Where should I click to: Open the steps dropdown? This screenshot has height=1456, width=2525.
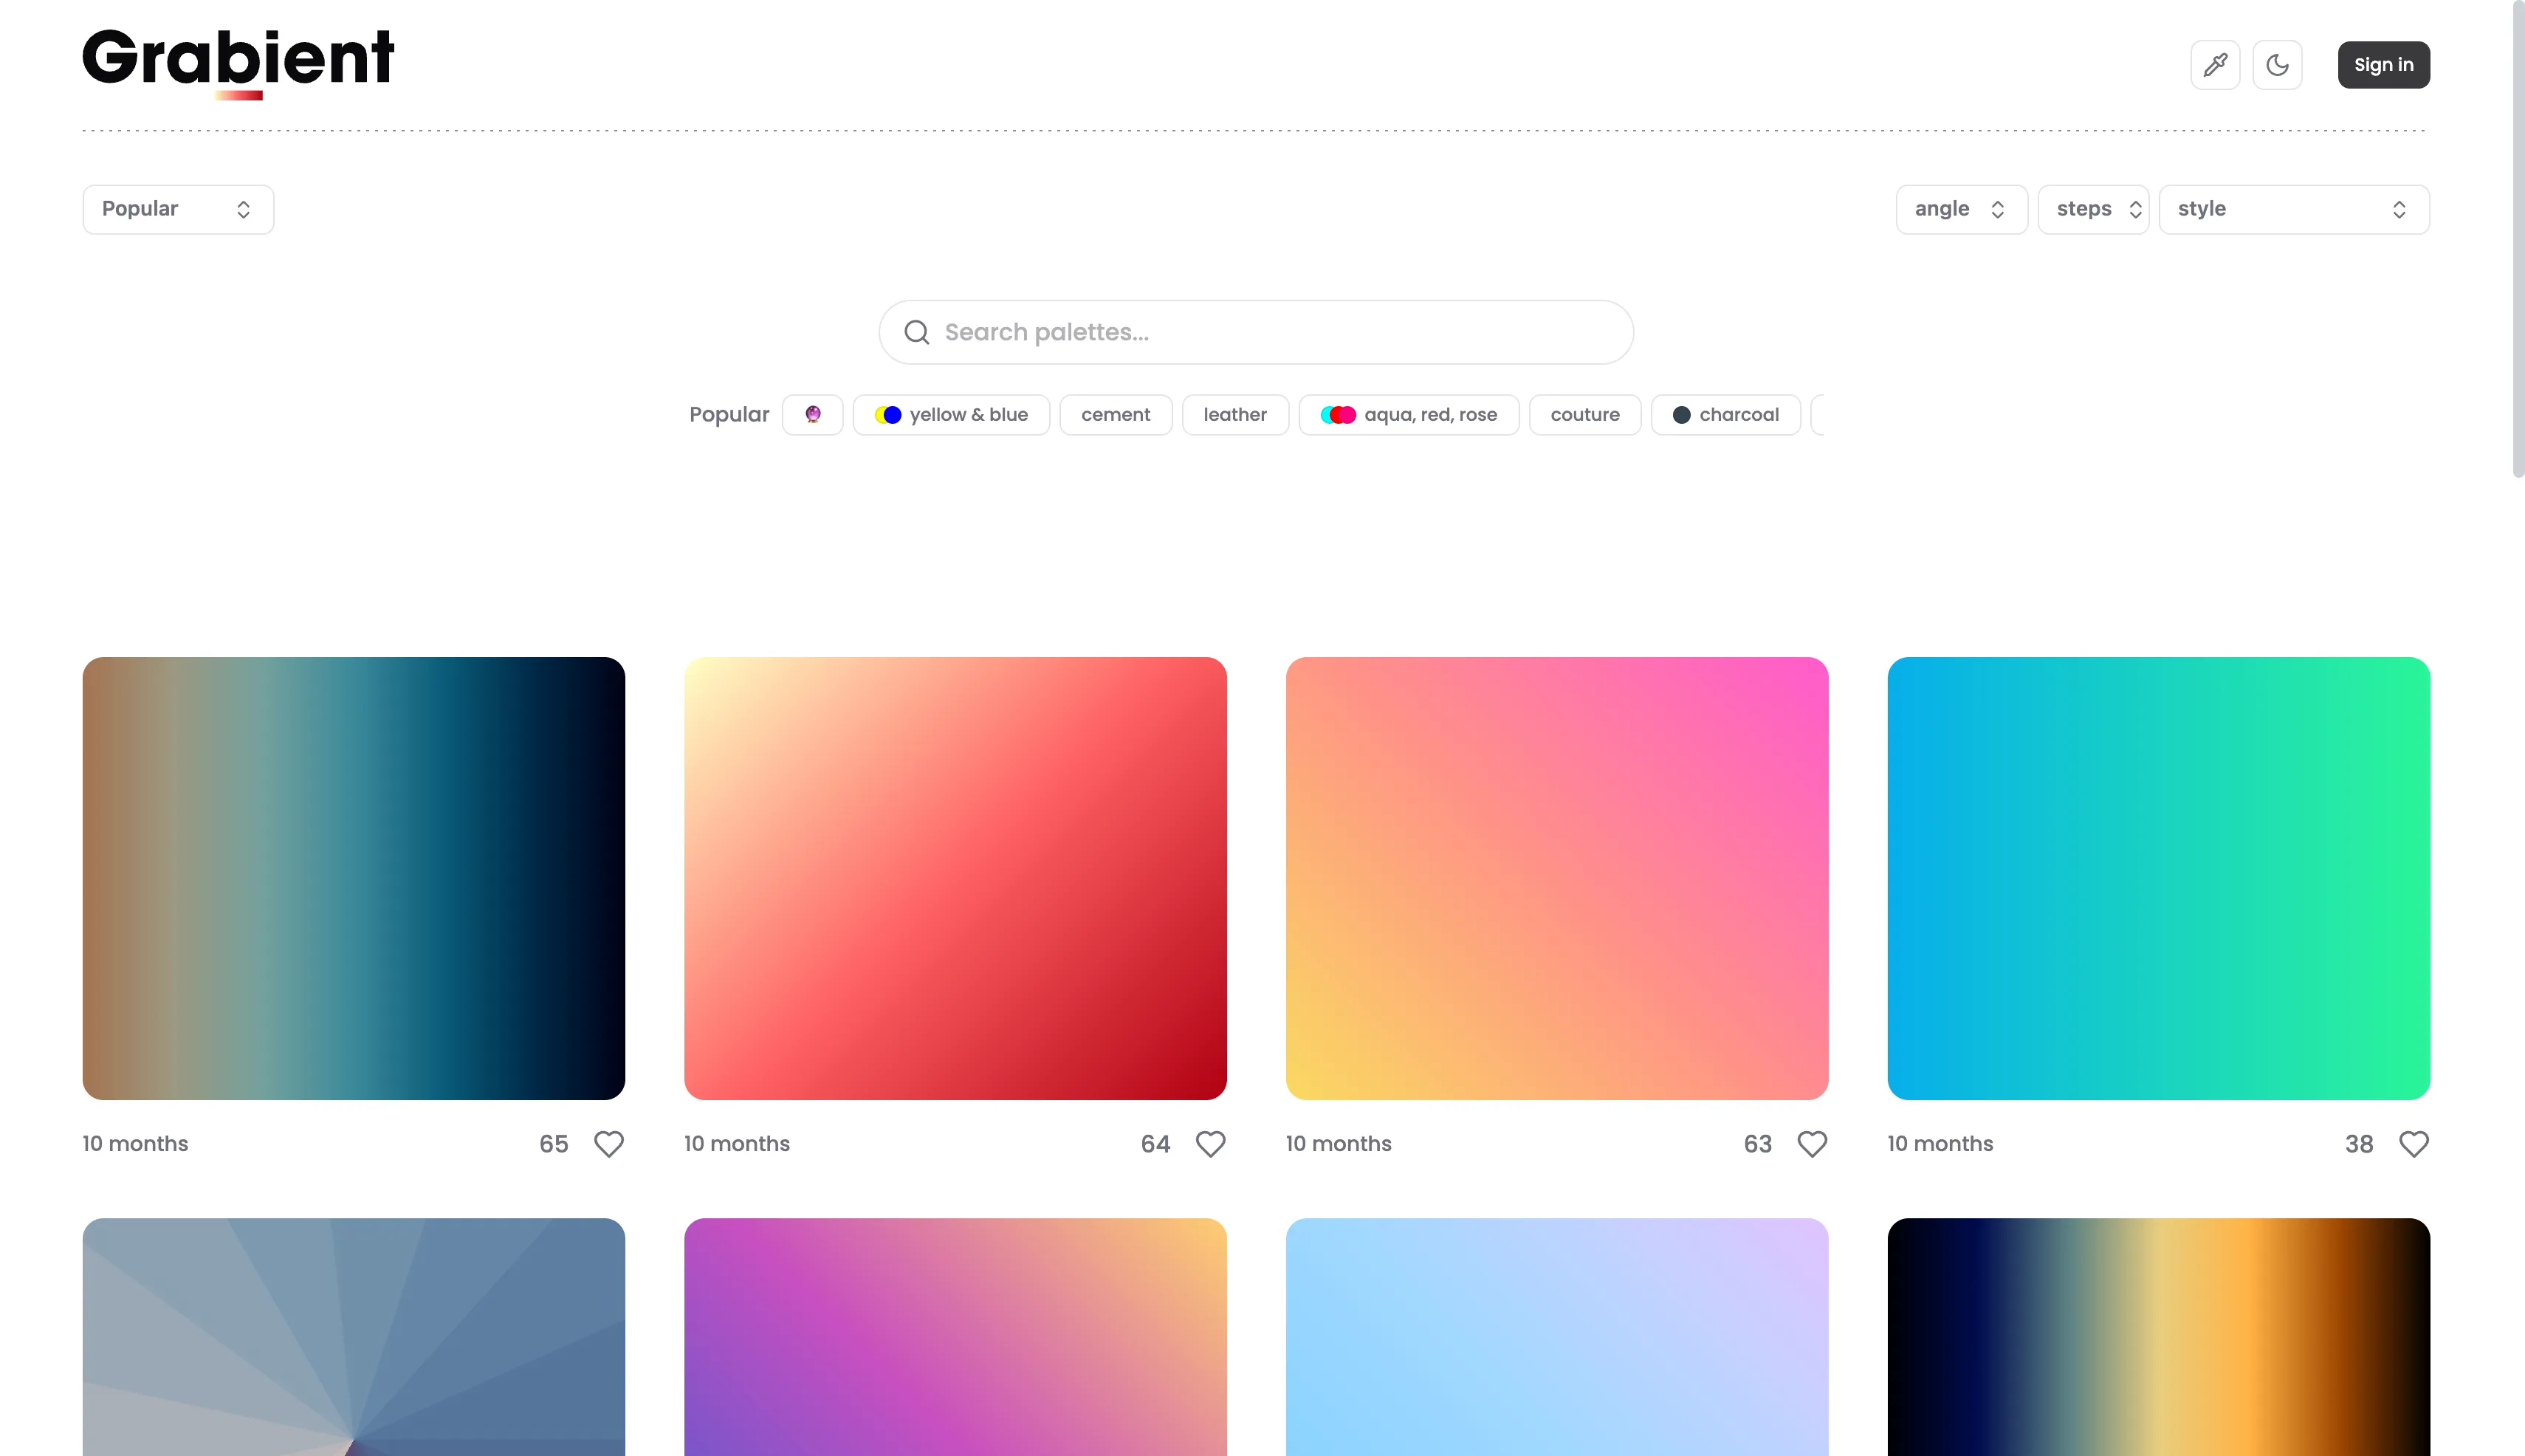tap(2092, 209)
